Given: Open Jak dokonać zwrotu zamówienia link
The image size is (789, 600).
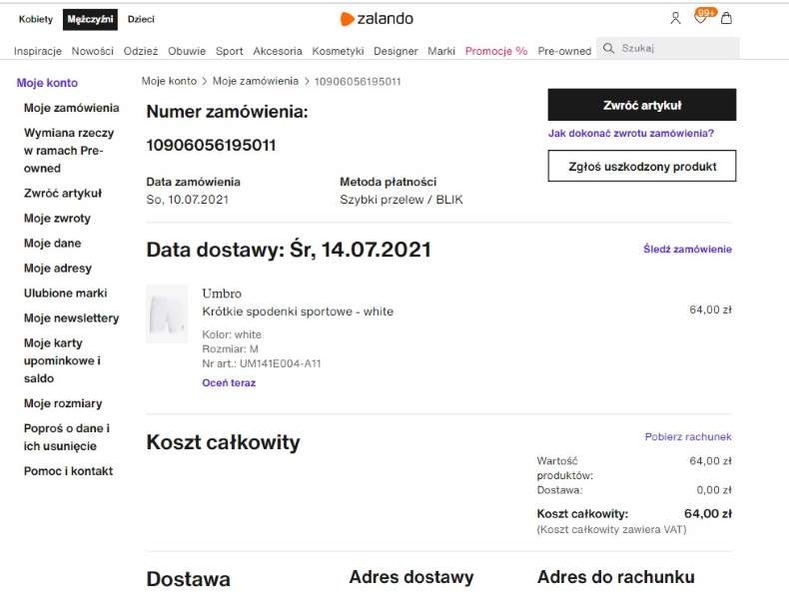Looking at the screenshot, I should 631,133.
